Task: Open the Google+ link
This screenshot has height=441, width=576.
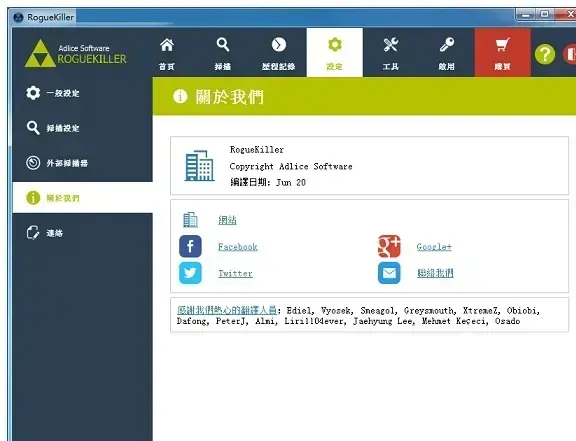Action: click(x=434, y=247)
